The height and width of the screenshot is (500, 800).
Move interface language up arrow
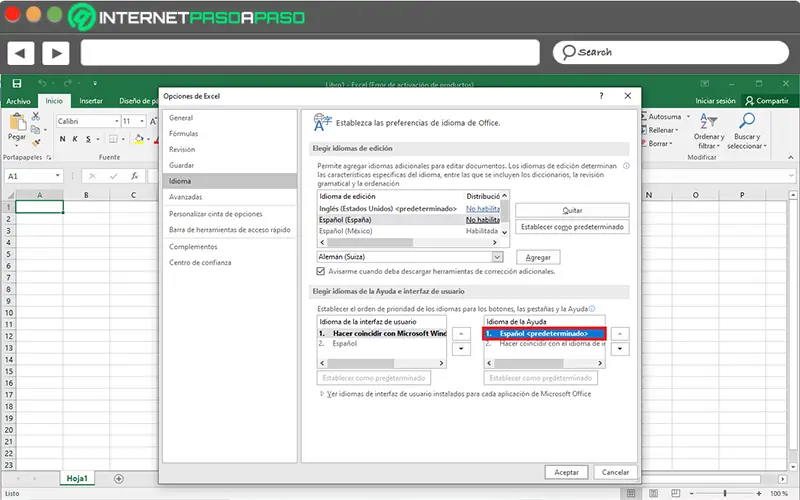[461, 334]
